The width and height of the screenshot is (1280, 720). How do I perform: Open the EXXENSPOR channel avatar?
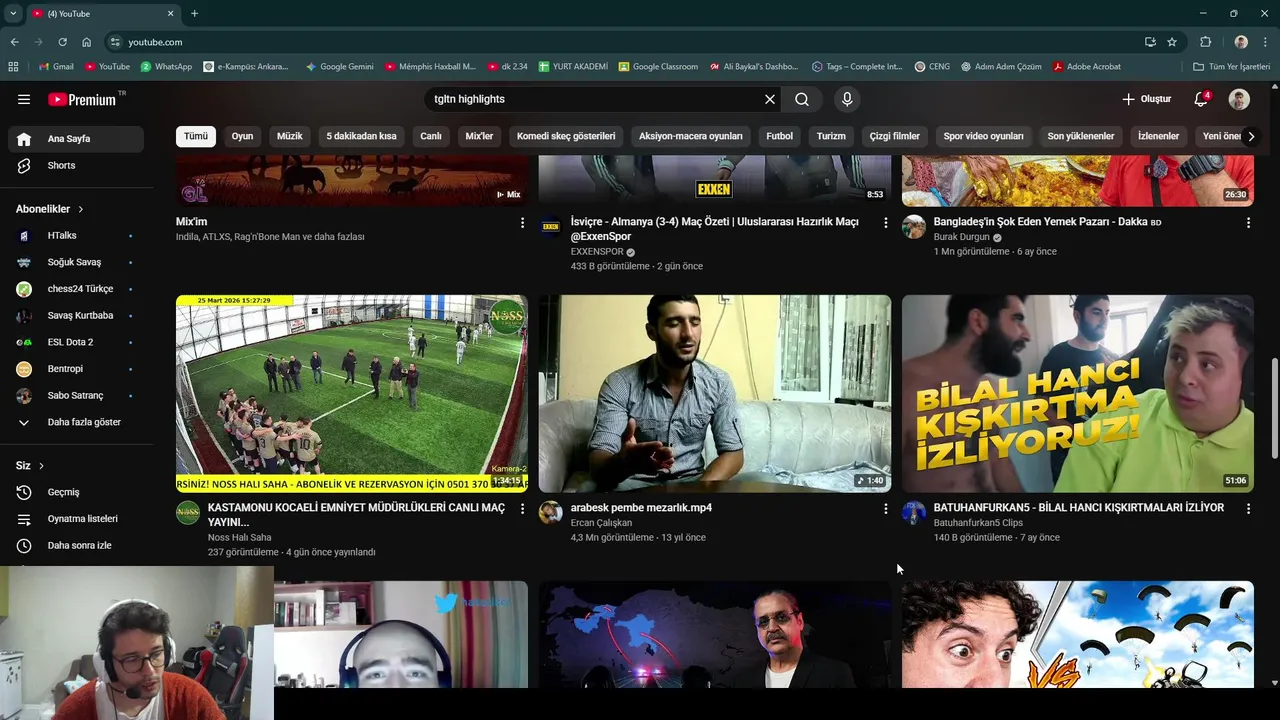(551, 226)
